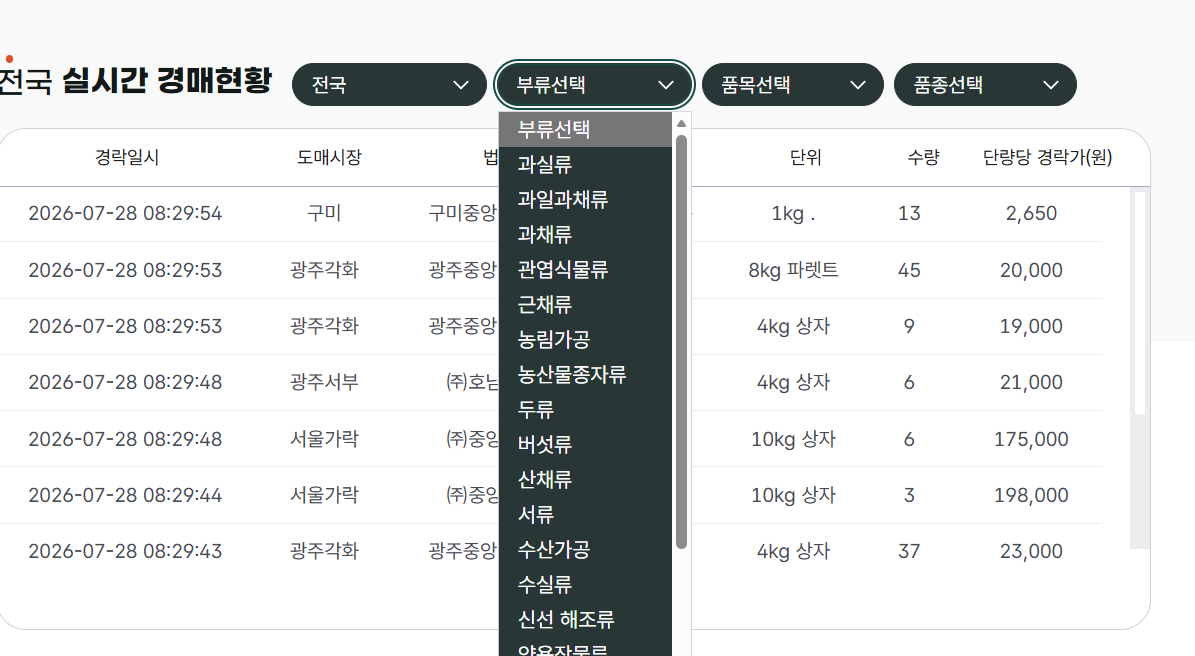Choose 관엽식물류 from the category list
The image size is (1195, 656).
(585, 270)
